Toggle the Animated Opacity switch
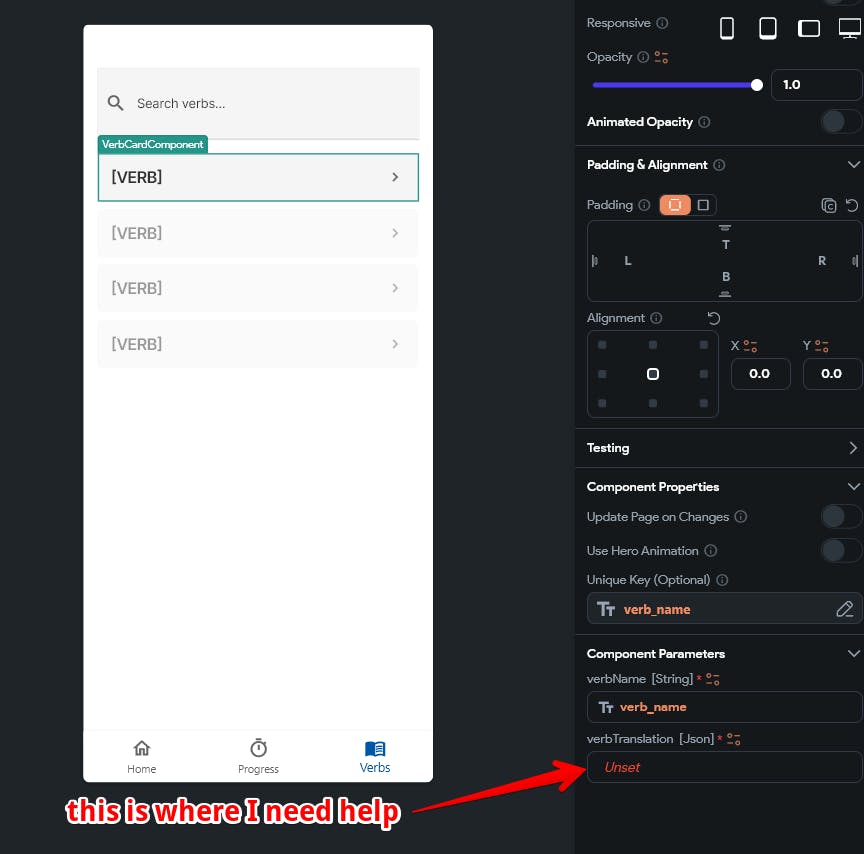 [841, 122]
